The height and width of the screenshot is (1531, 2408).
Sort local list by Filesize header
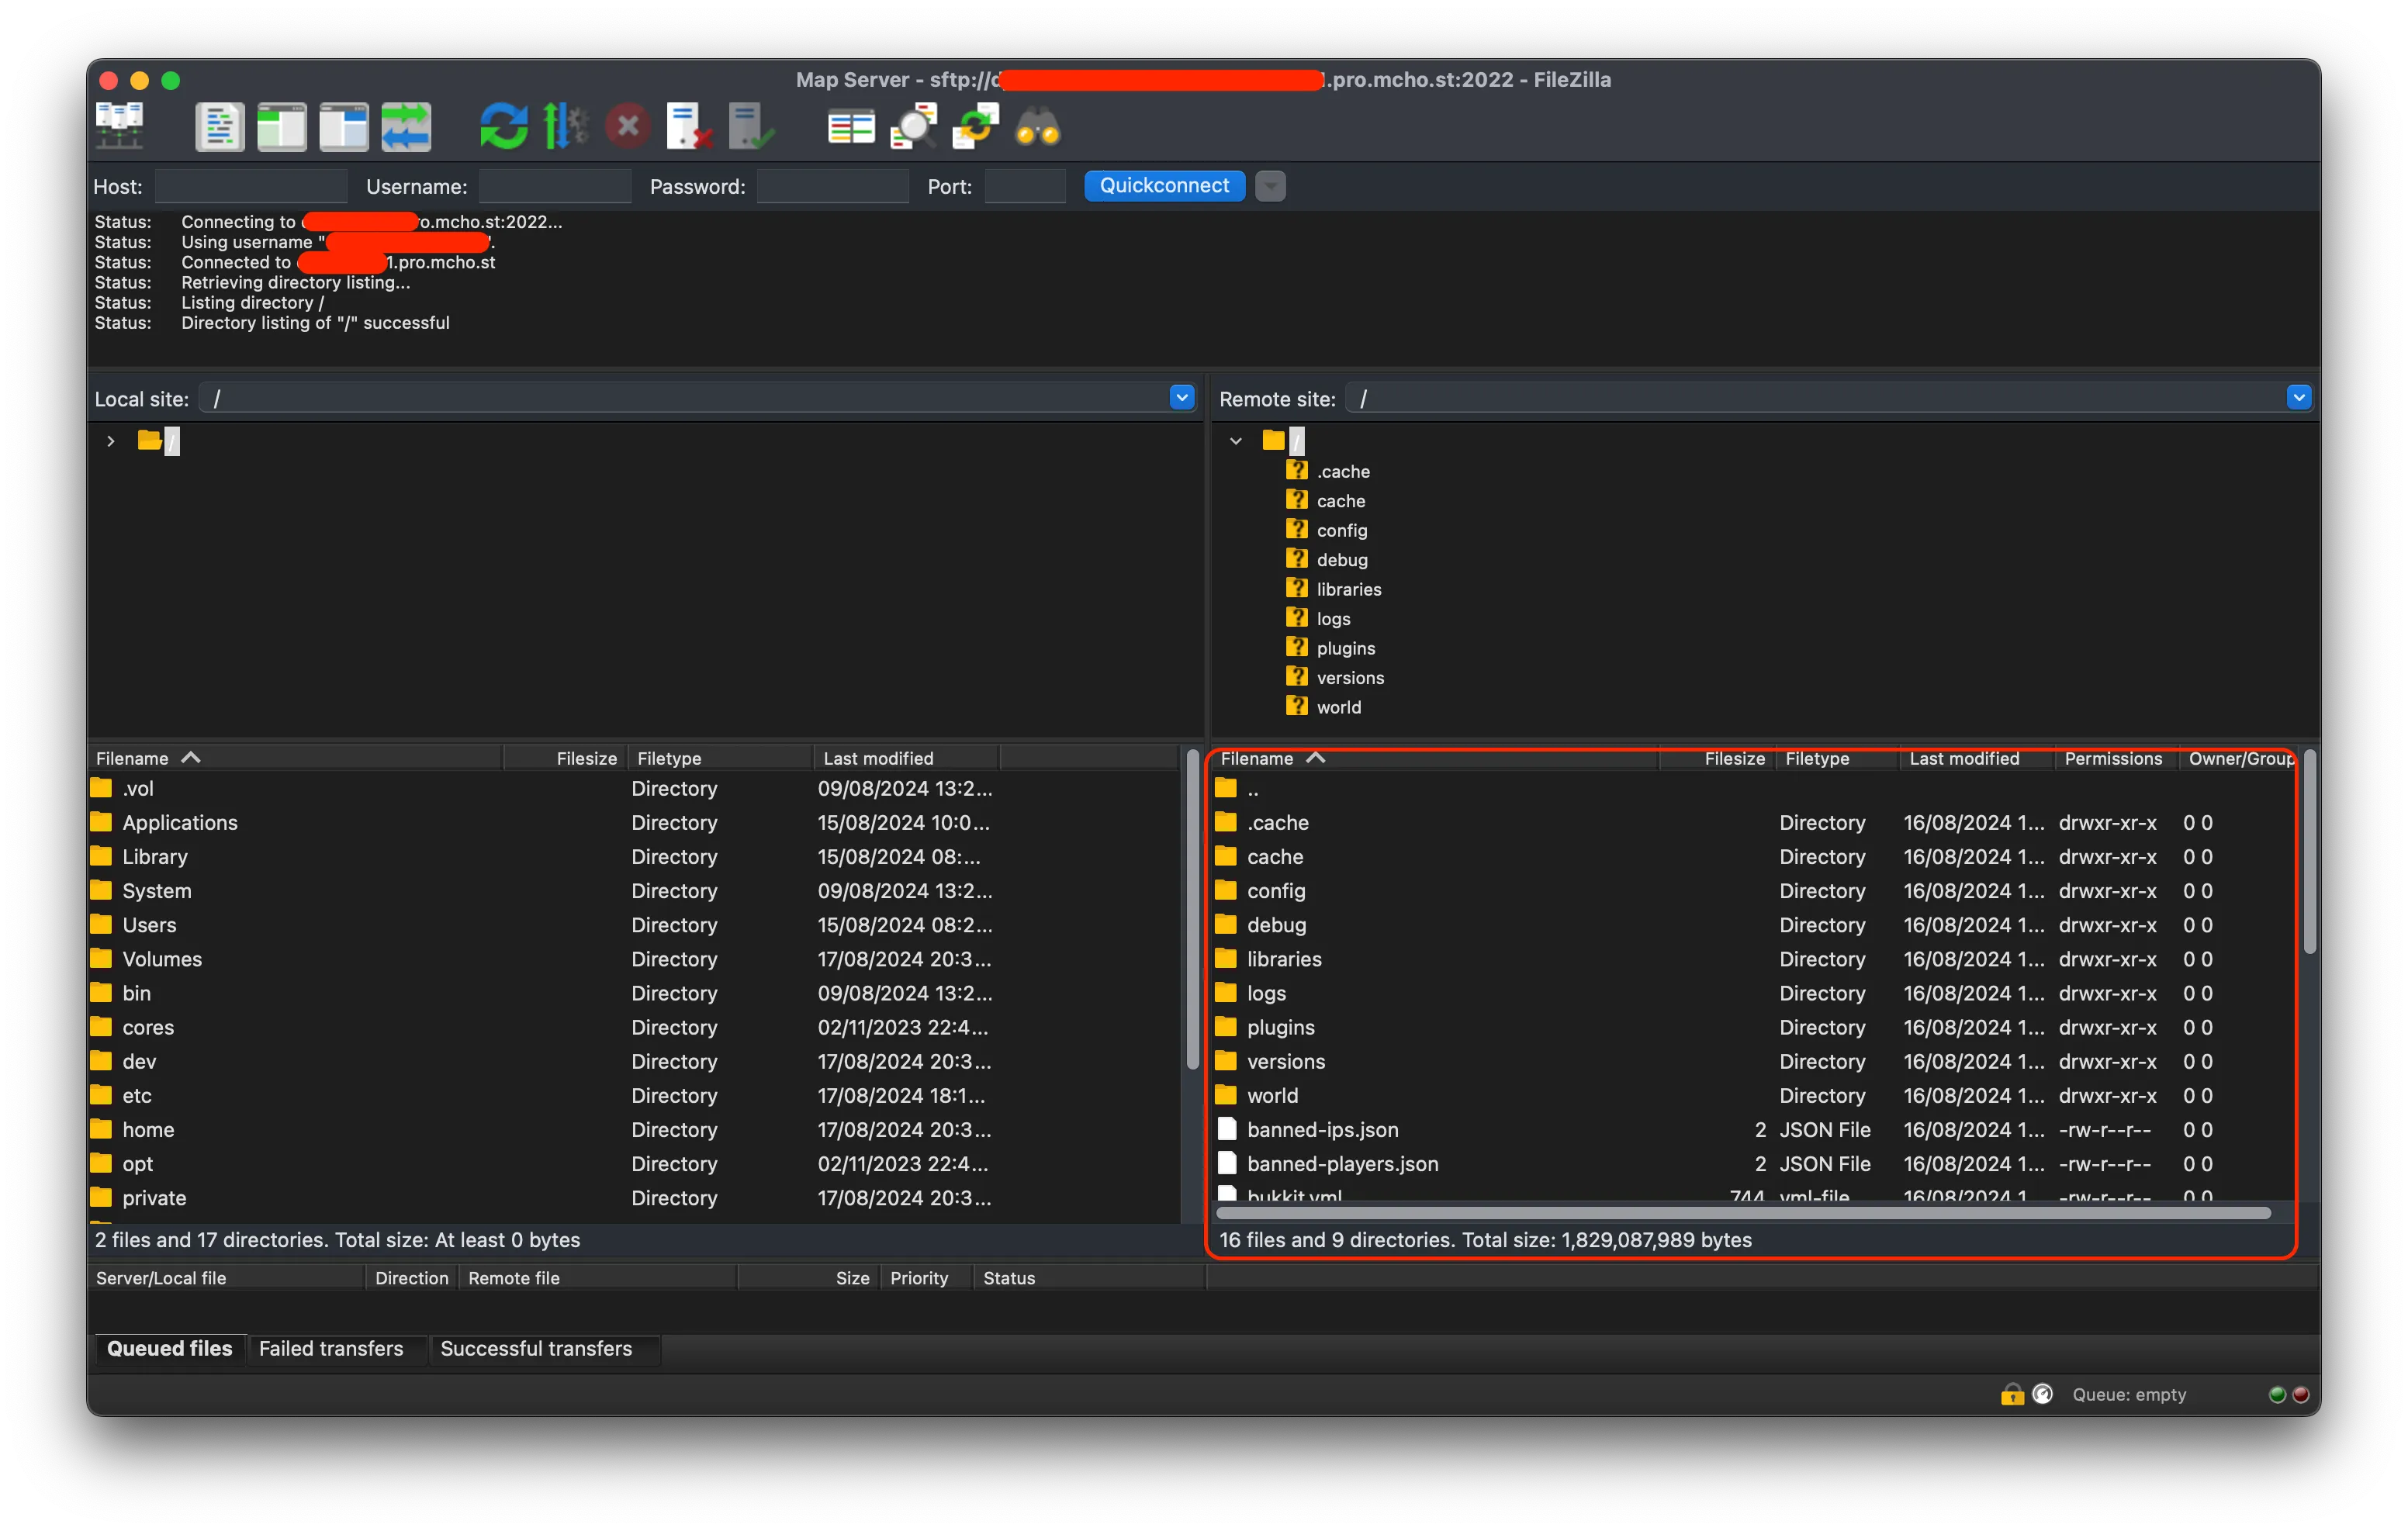click(566, 758)
